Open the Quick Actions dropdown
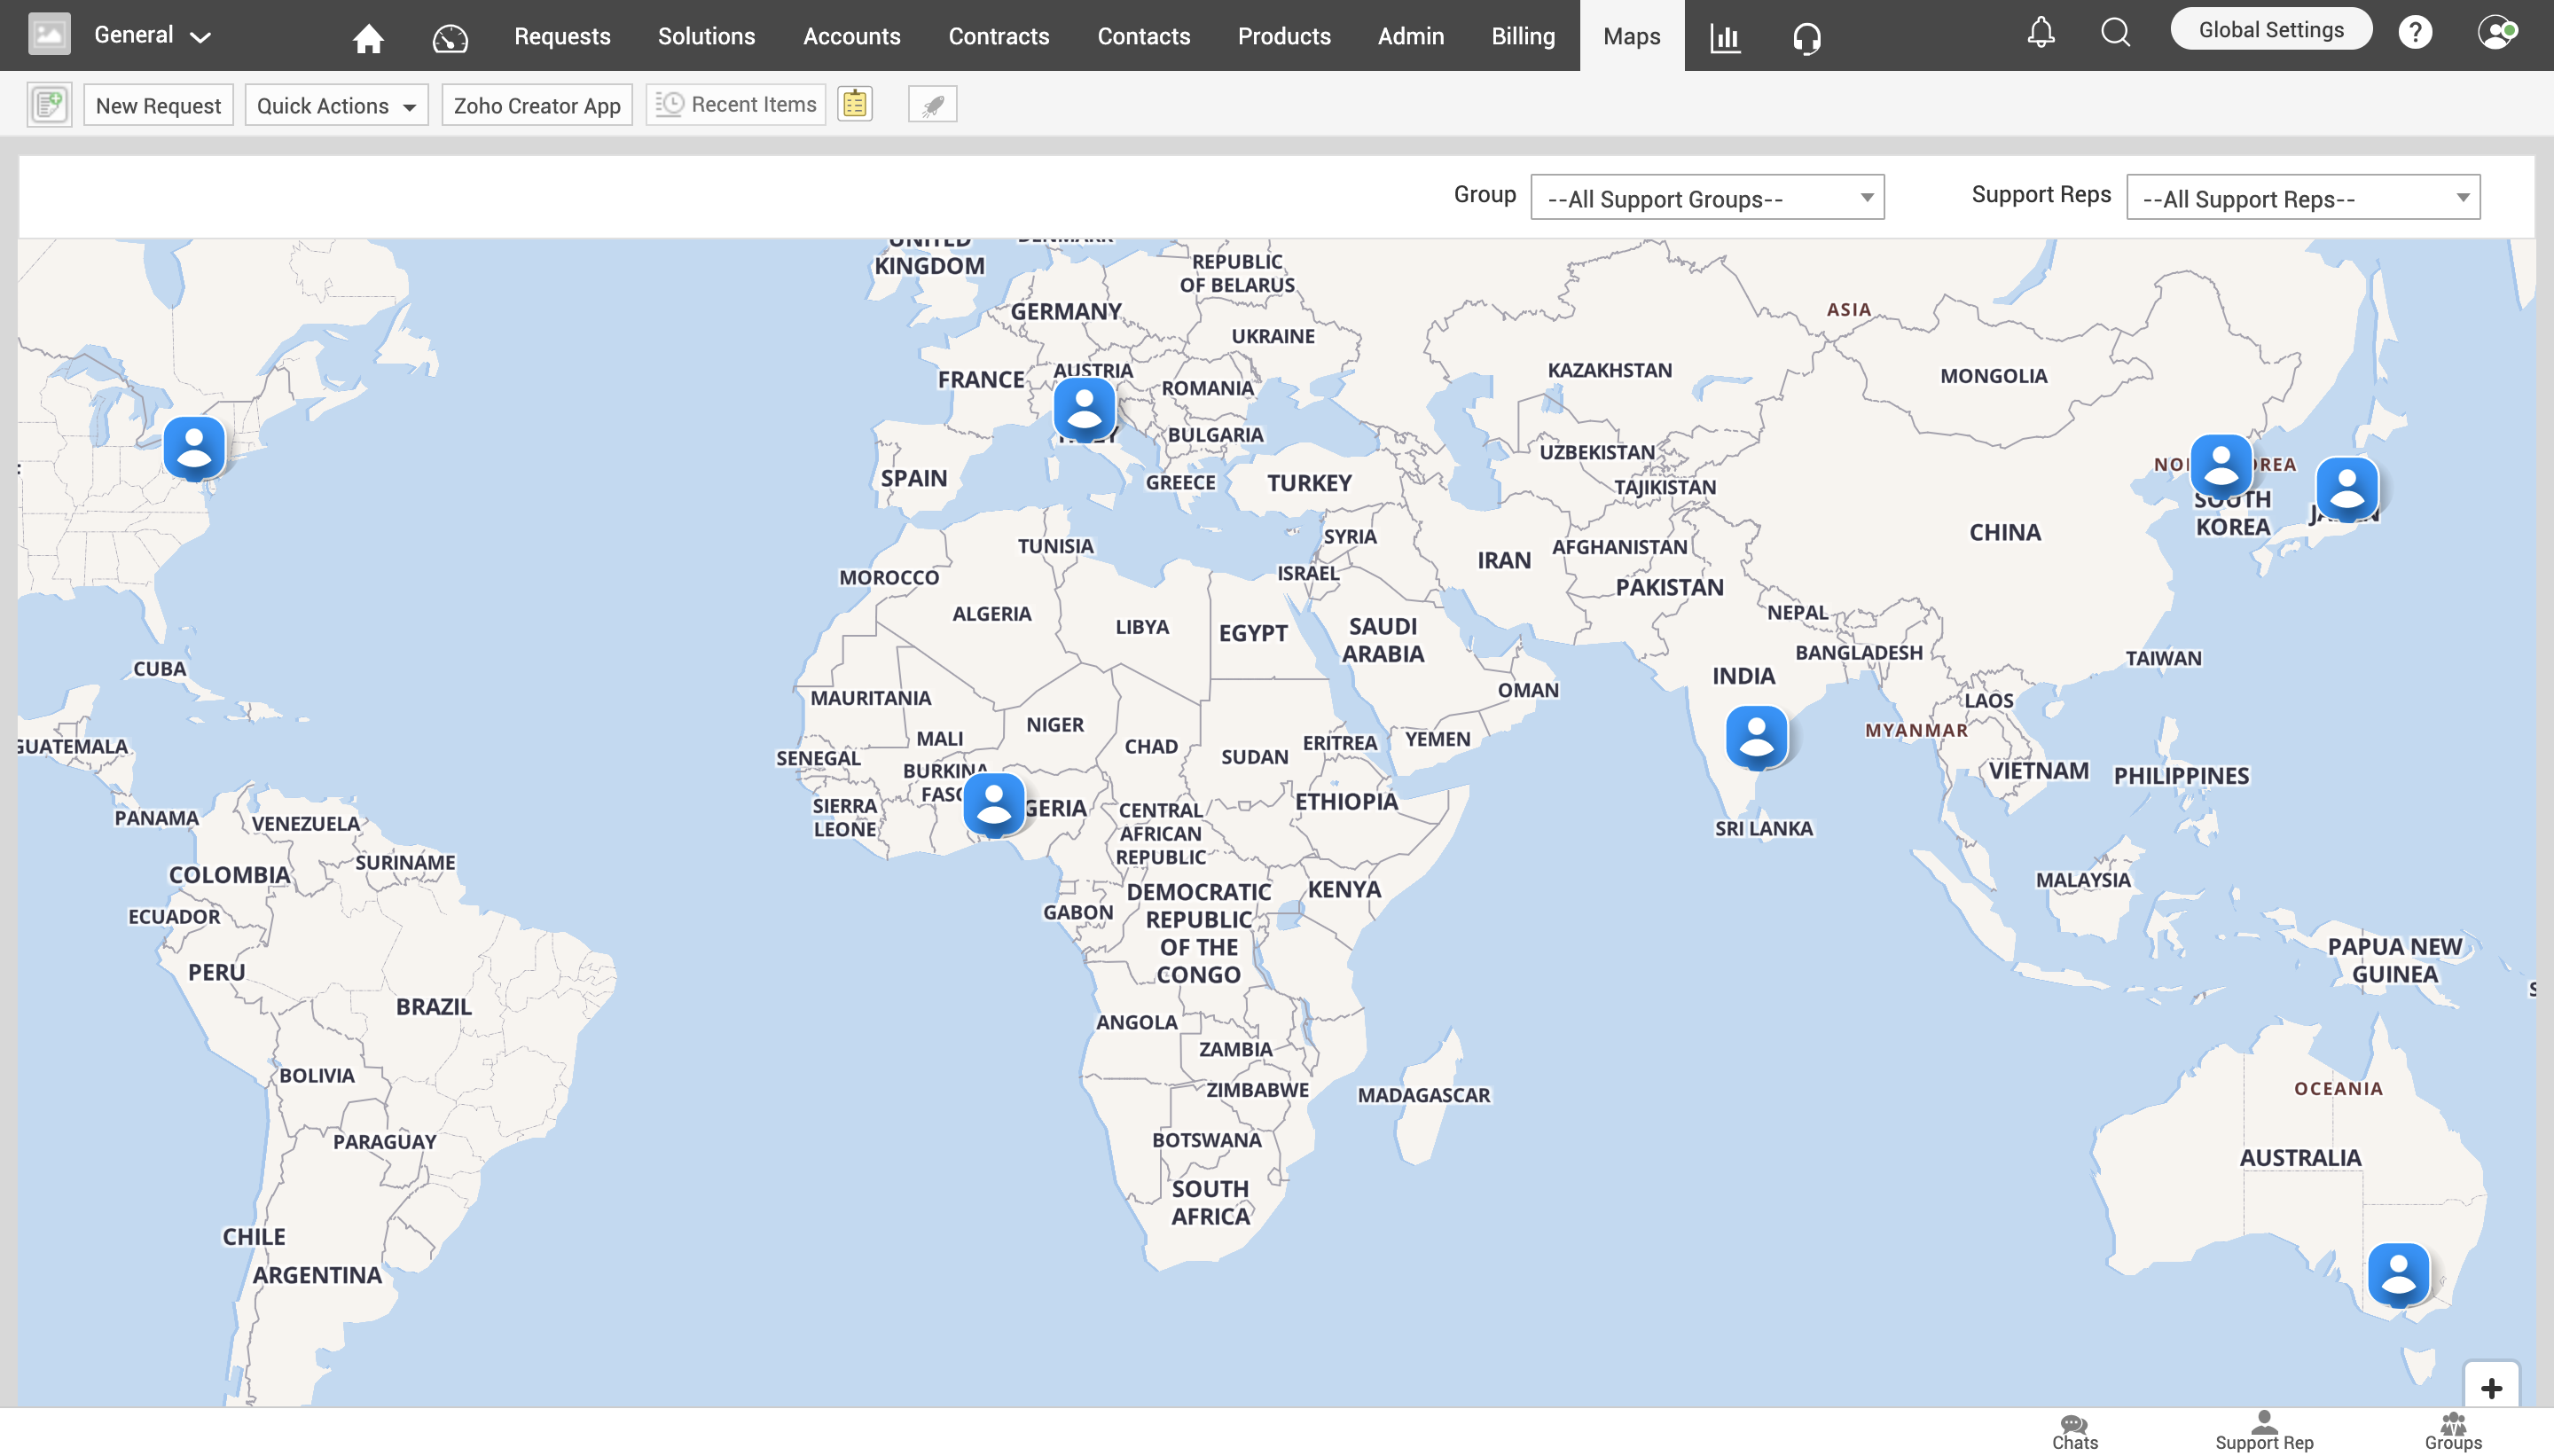The height and width of the screenshot is (1456, 2554). [x=336, y=105]
